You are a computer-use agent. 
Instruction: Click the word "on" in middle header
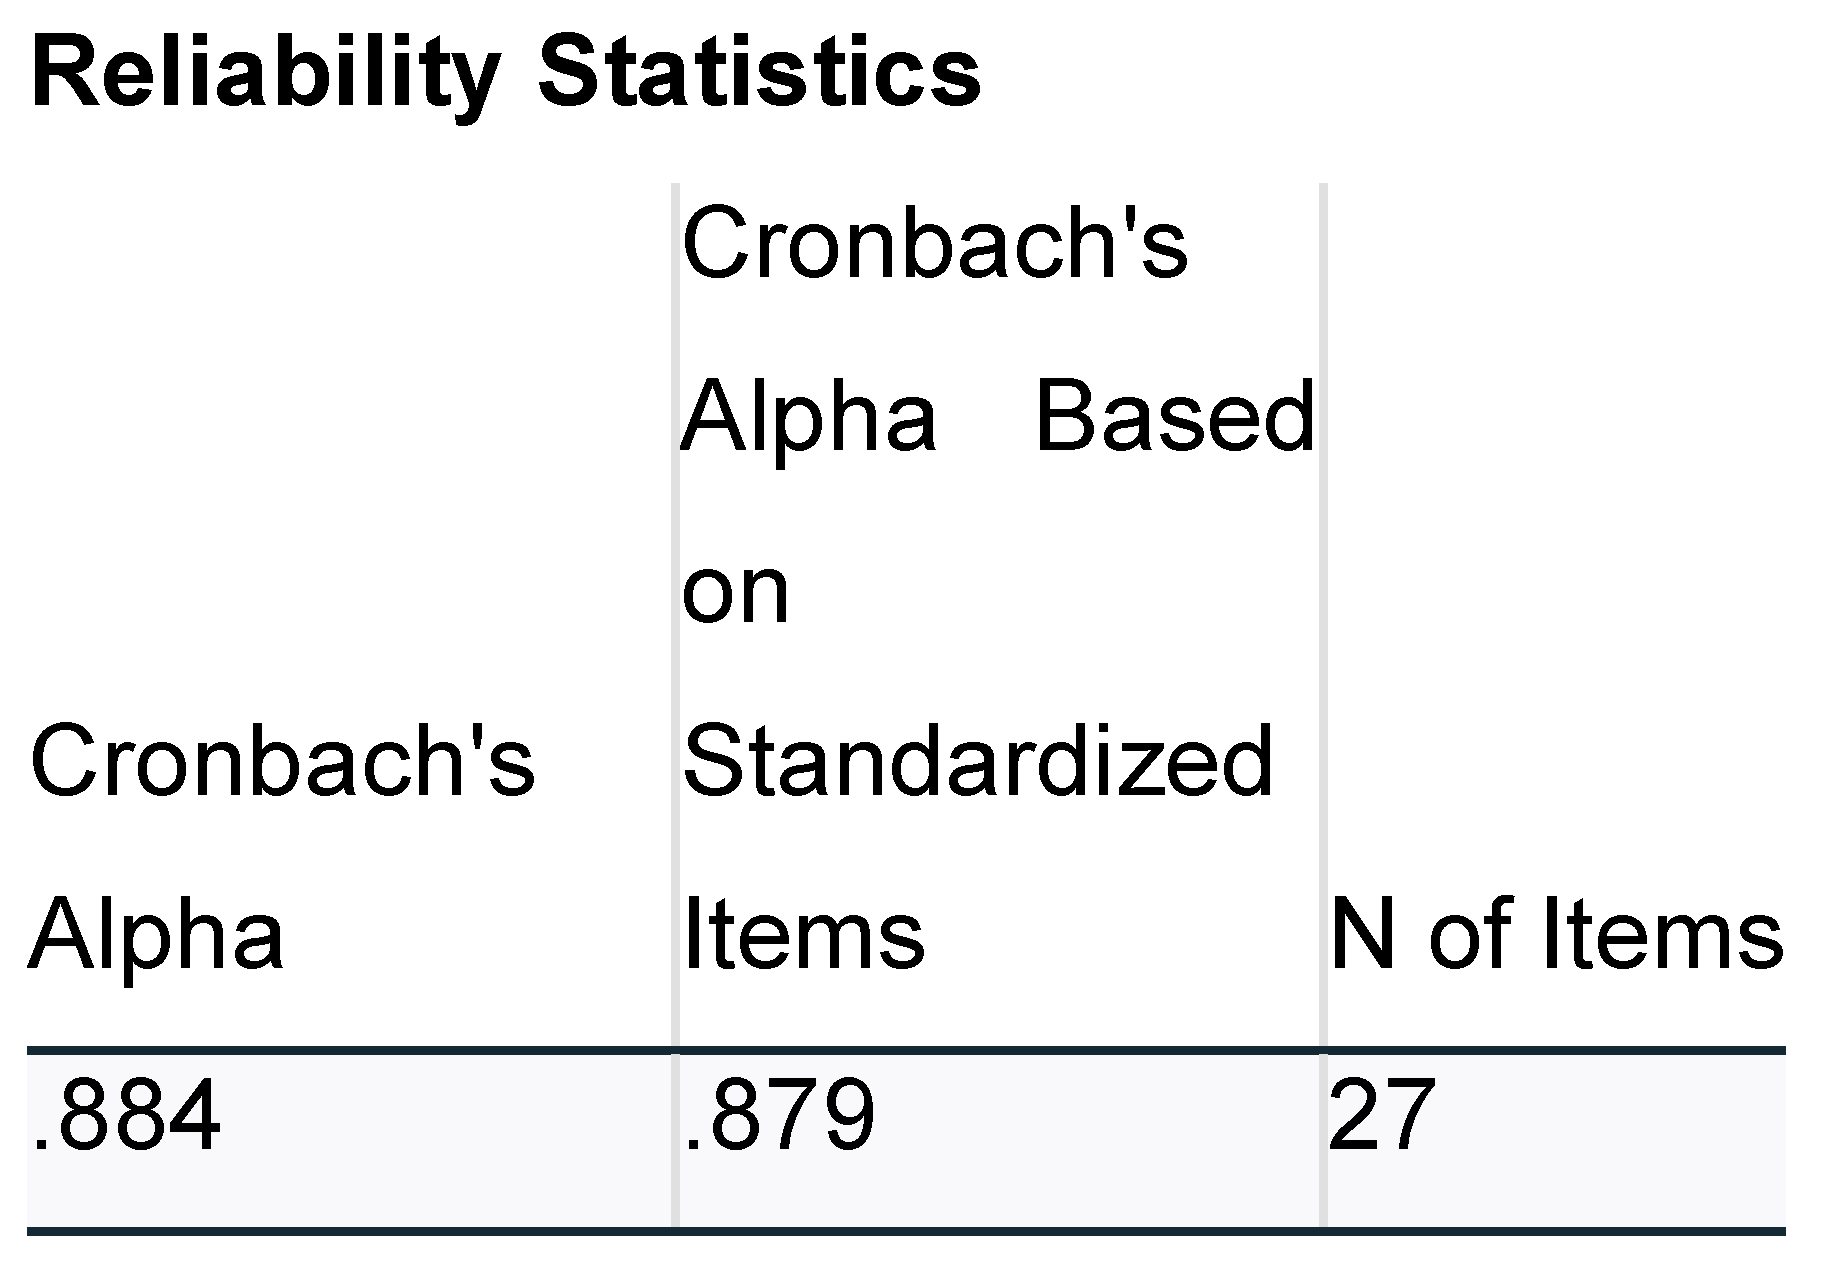pos(736,590)
